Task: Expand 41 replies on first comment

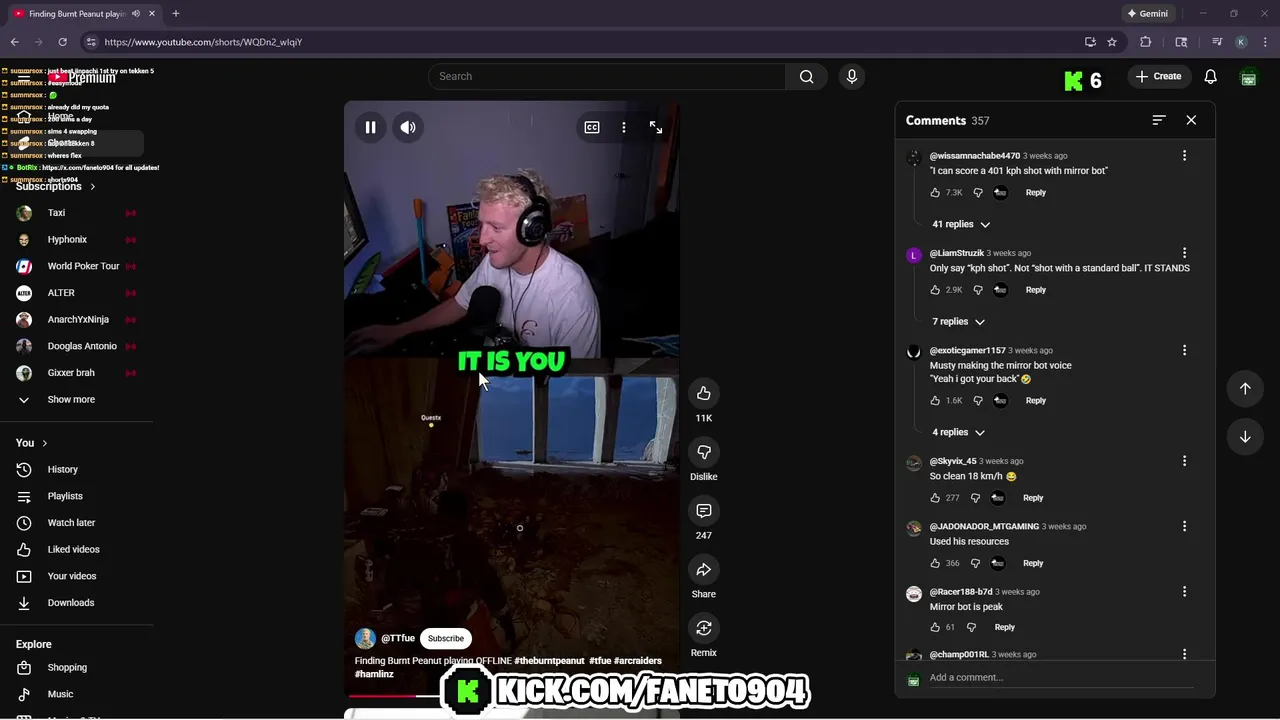Action: (x=961, y=224)
